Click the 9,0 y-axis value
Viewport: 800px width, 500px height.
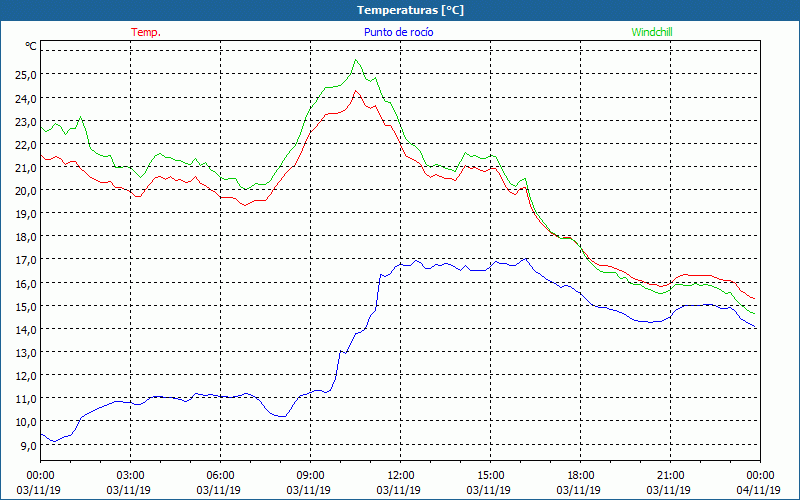(28, 445)
